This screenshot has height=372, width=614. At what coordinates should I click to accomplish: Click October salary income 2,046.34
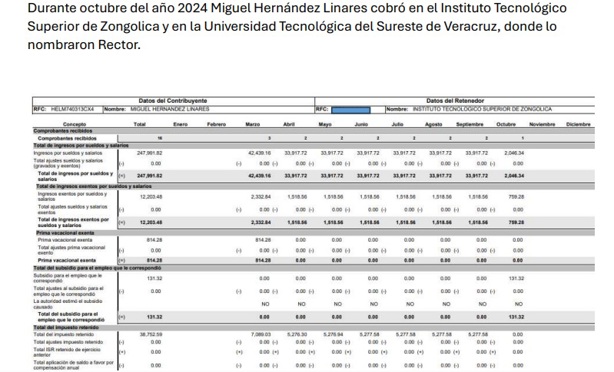pyautogui.click(x=514, y=153)
